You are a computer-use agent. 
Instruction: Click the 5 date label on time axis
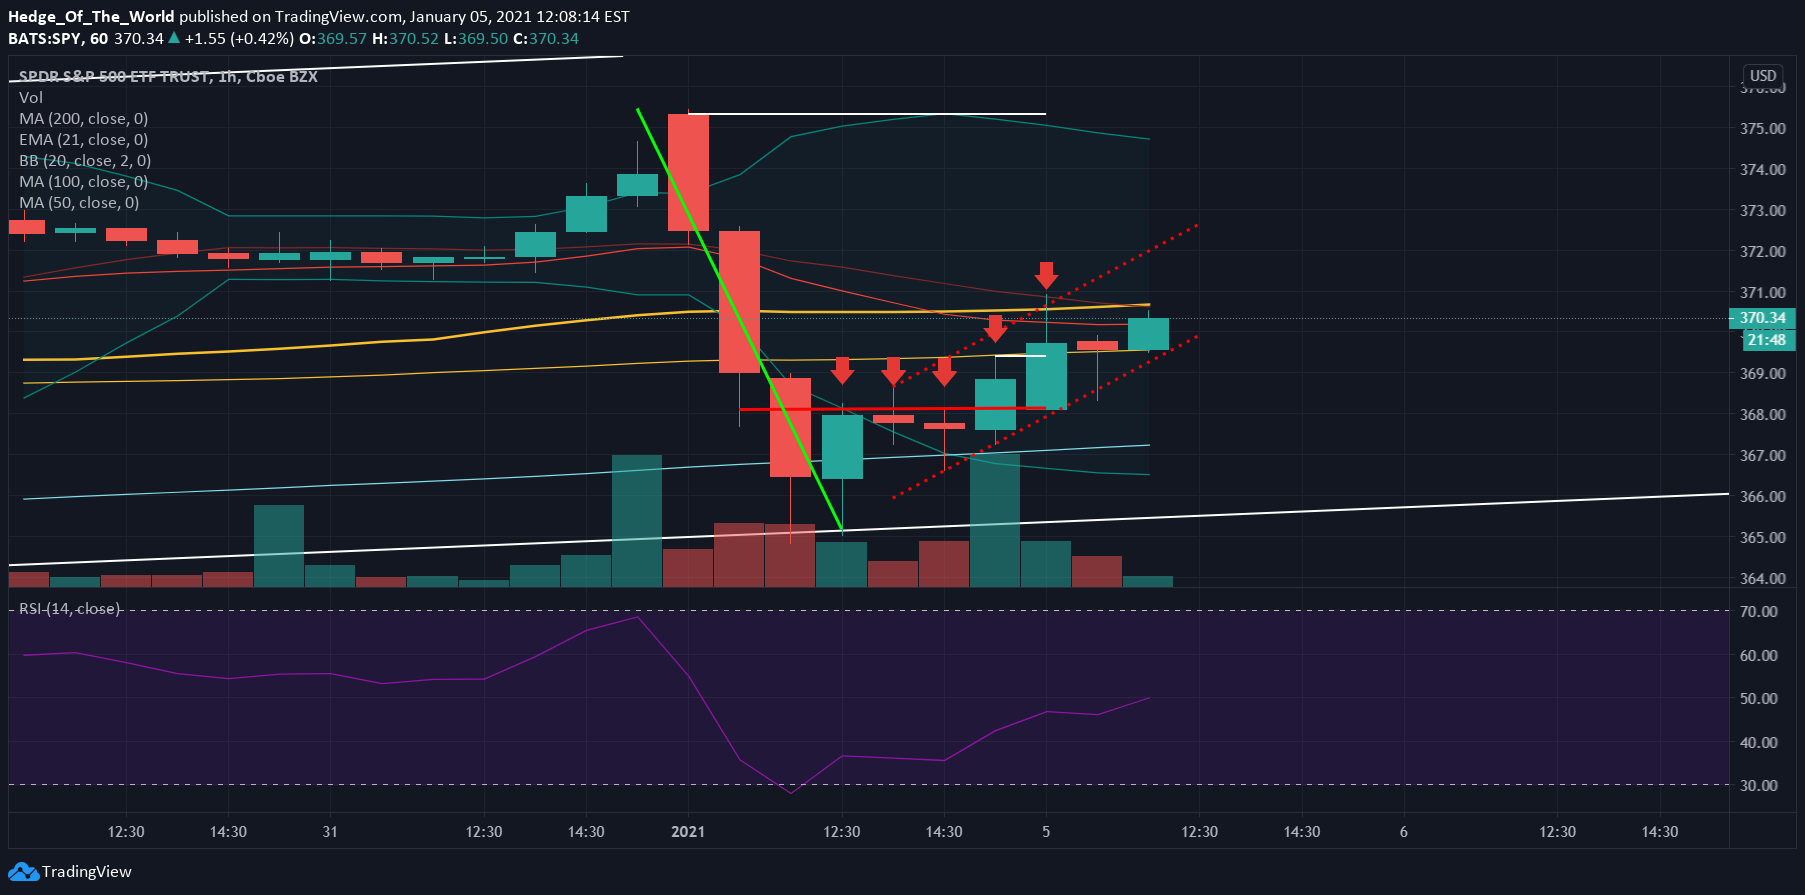tap(1046, 832)
